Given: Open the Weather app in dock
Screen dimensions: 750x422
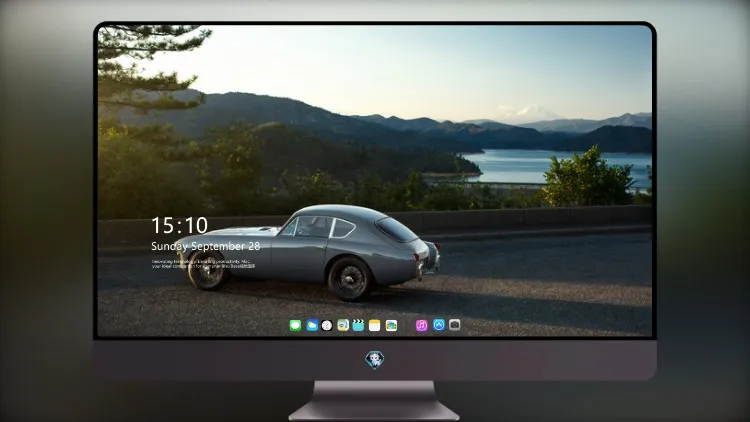Looking at the screenshot, I should (312, 325).
